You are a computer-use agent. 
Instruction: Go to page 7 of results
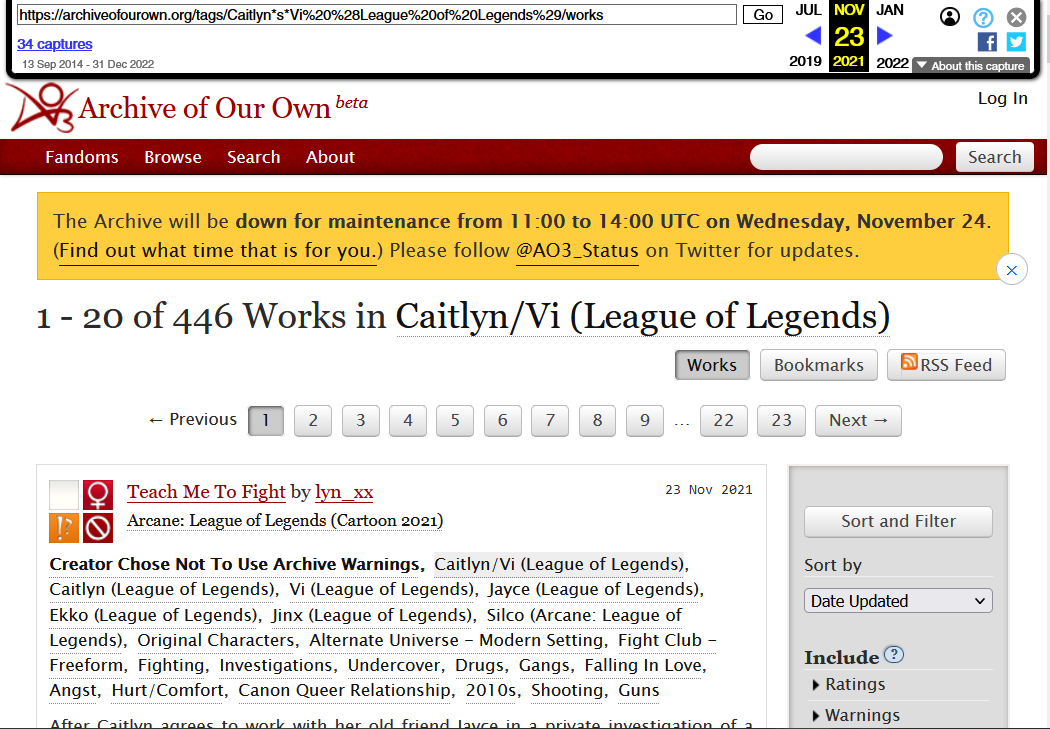point(550,420)
